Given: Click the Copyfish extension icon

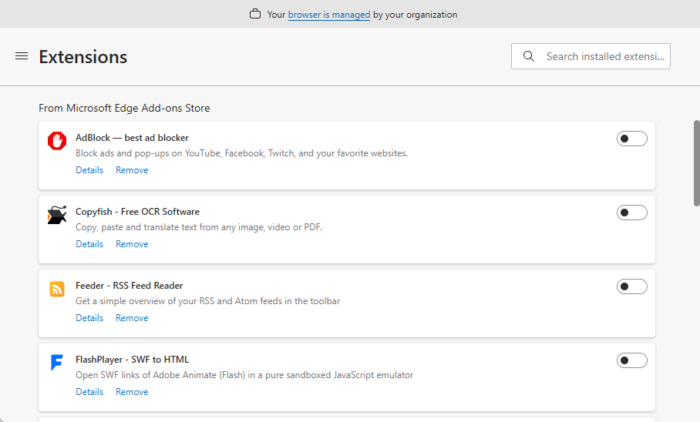Looking at the screenshot, I should [x=57, y=215].
